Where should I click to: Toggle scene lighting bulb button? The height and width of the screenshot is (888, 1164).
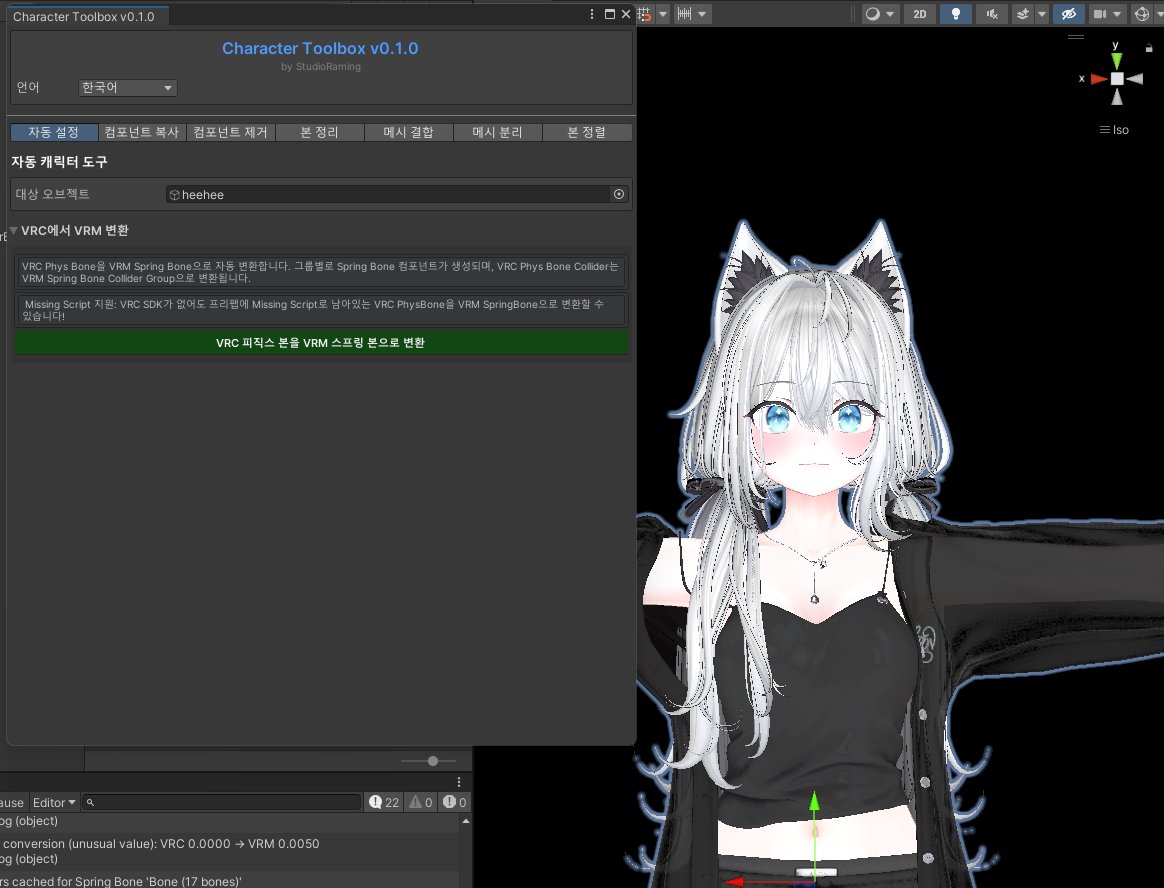point(955,13)
